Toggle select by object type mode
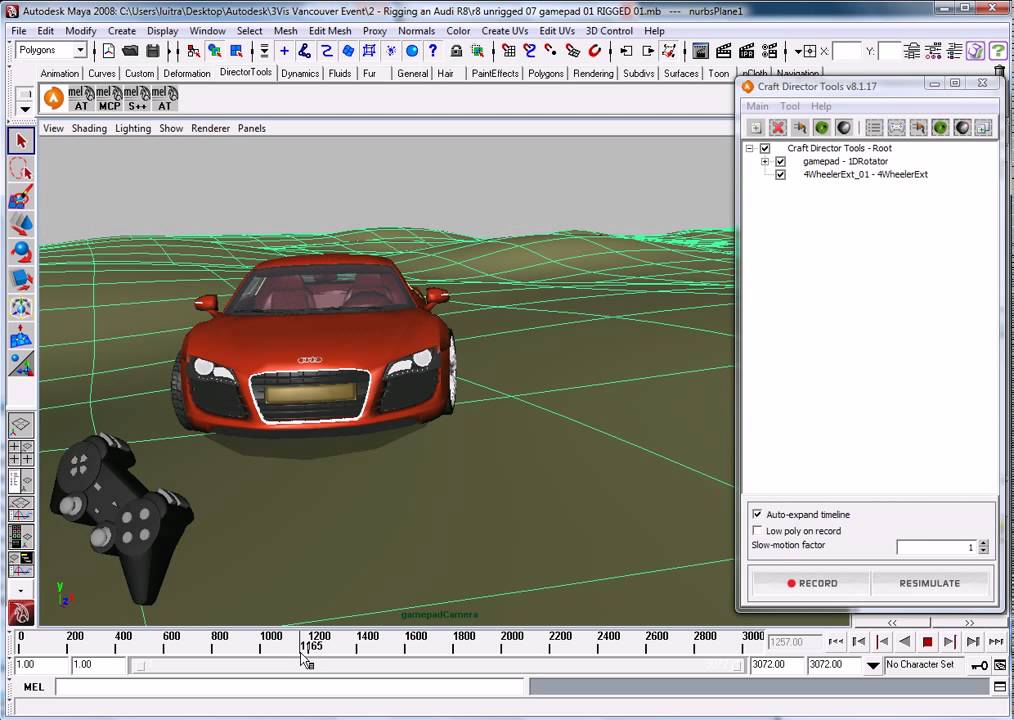Image resolution: width=1014 pixels, height=720 pixels. tap(215, 50)
